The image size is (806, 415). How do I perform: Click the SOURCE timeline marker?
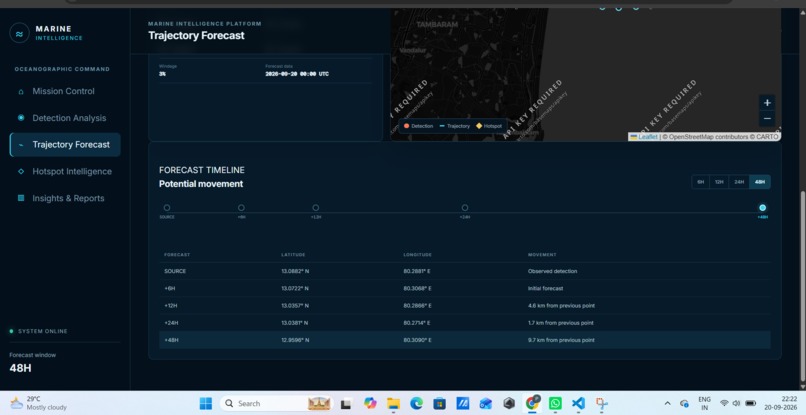click(x=167, y=208)
